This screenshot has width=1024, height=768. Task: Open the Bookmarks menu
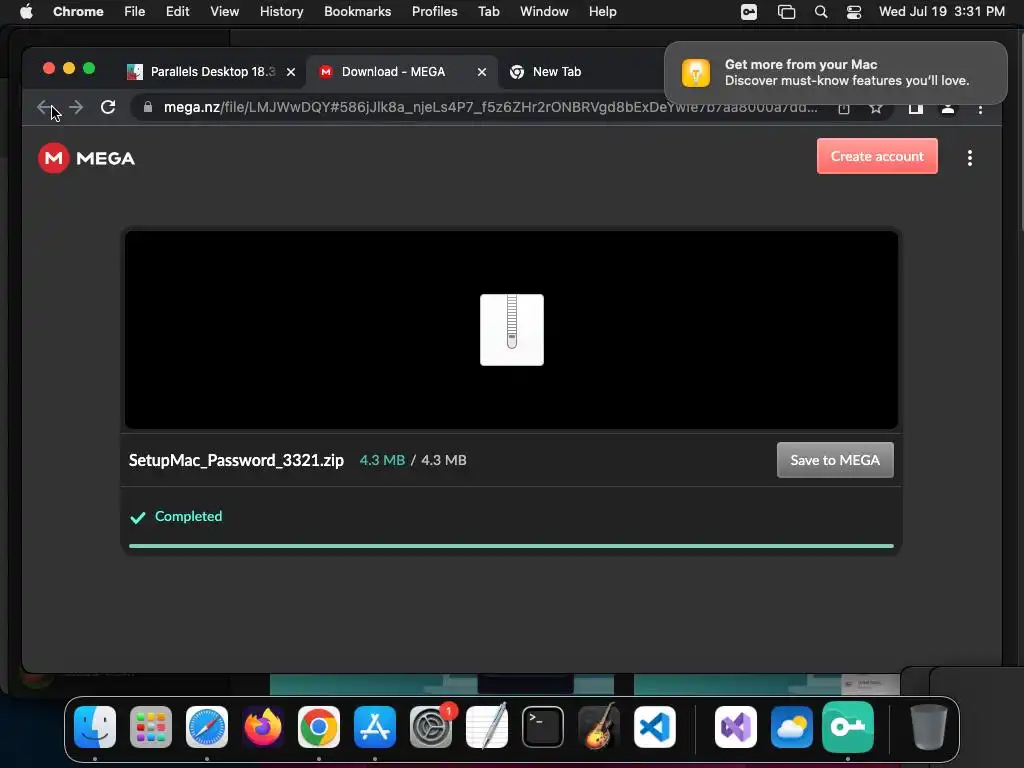357,12
